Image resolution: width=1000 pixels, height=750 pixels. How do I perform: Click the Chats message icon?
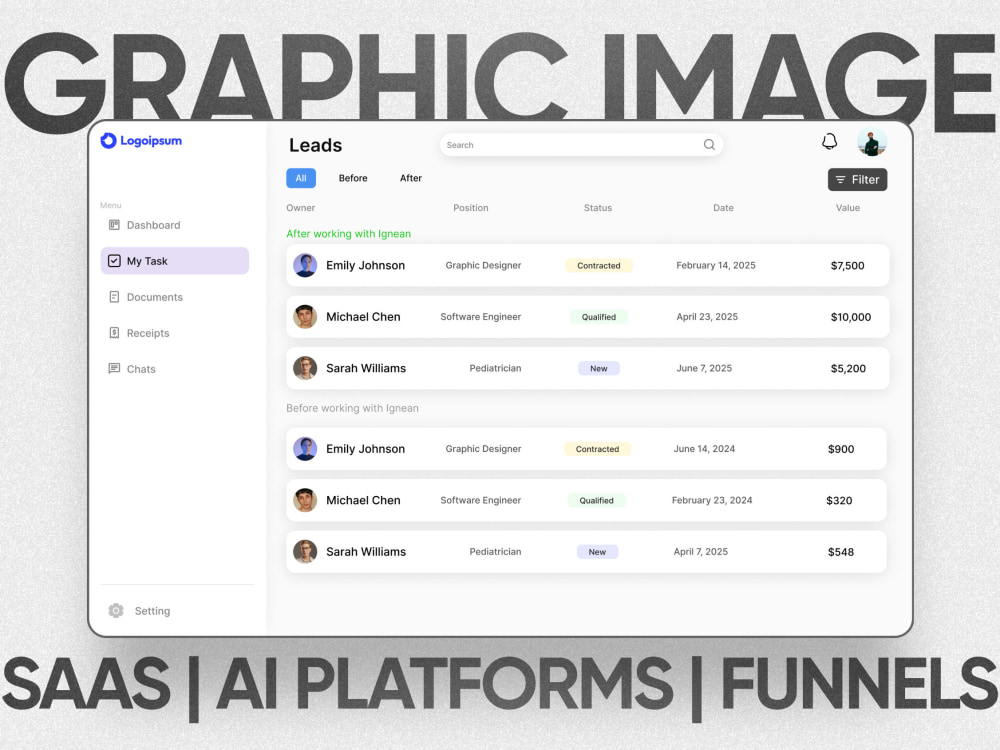(114, 369)
